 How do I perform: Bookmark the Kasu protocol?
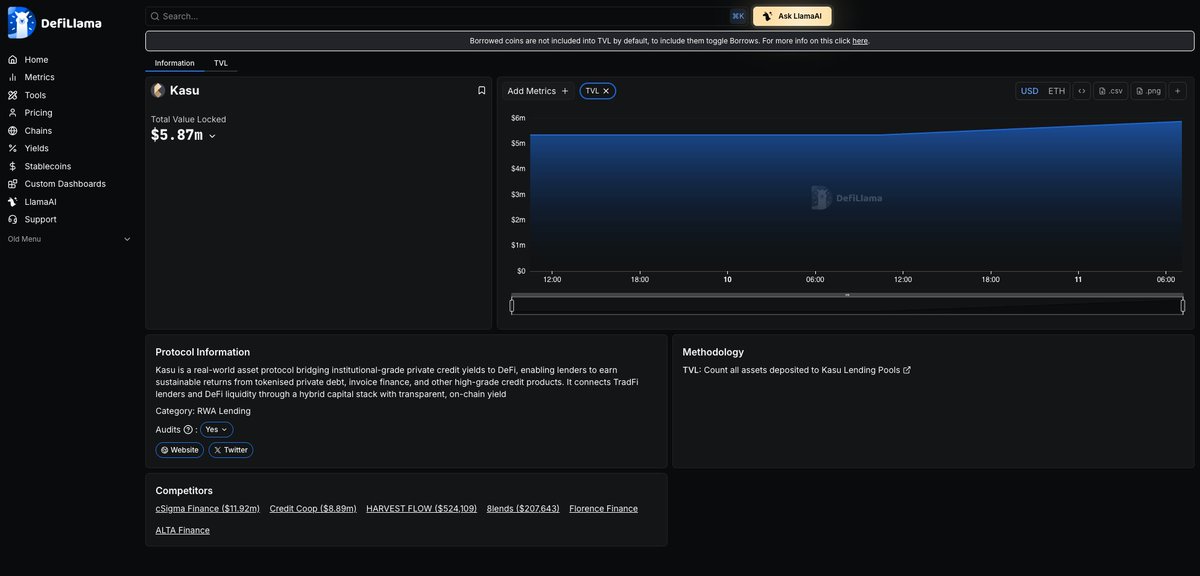pos(481,90)
